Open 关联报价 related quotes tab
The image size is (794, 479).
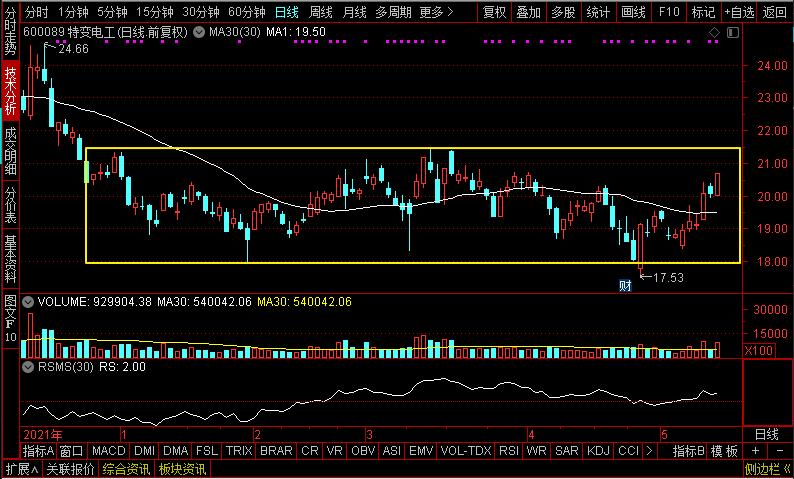tap(70, 470)
